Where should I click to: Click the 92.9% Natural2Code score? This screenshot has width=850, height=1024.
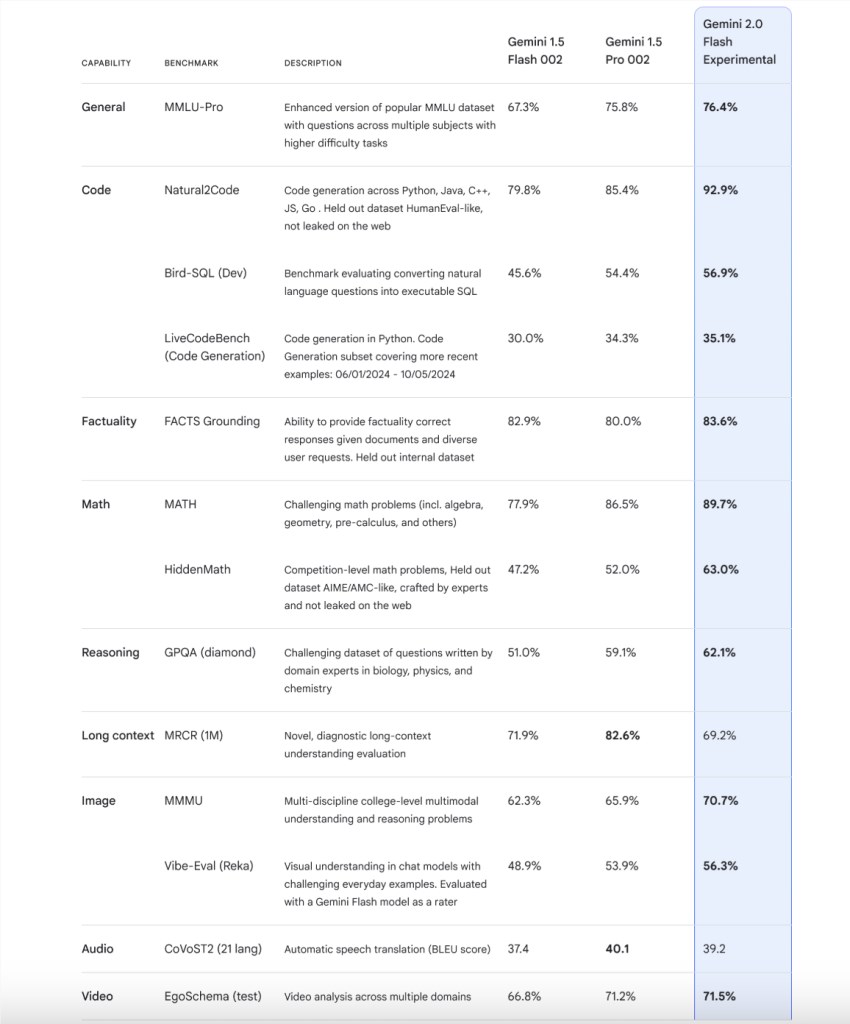click(720, 190)
